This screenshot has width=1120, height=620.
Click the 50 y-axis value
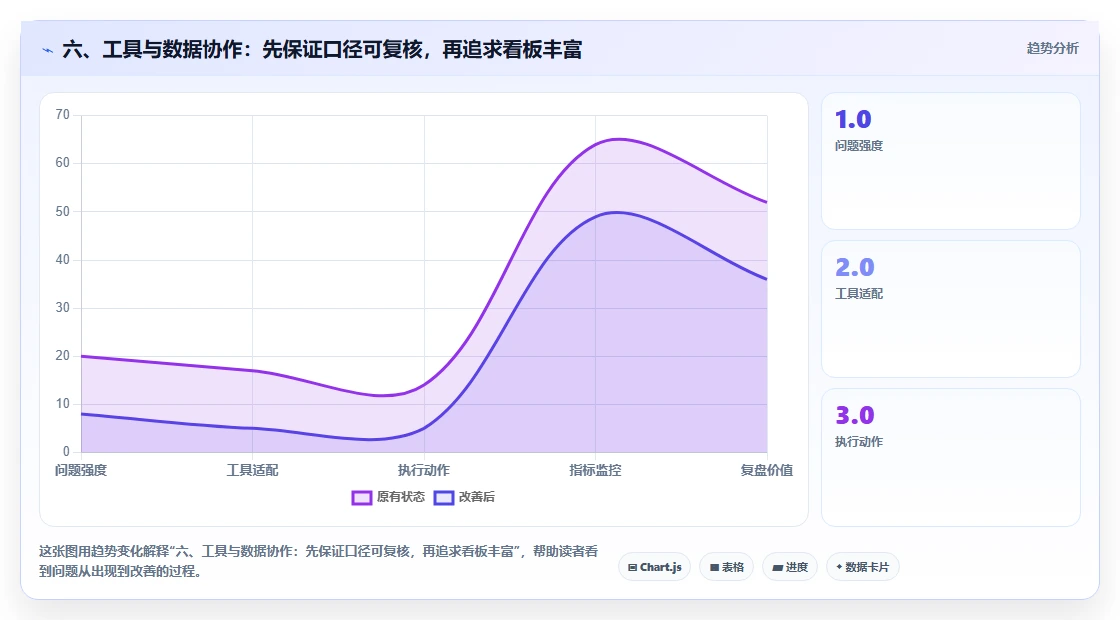[63, 211]
